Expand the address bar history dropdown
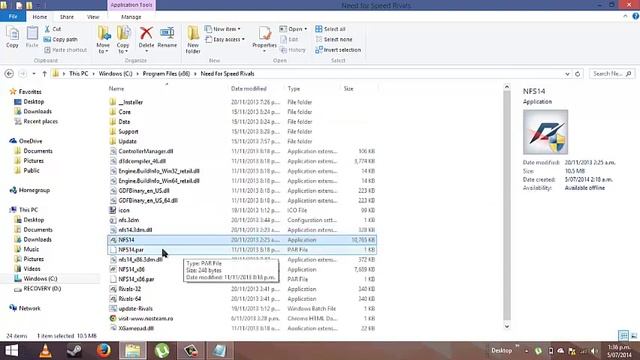This screenshot has height=360, width=640. (x=567, y=74)
